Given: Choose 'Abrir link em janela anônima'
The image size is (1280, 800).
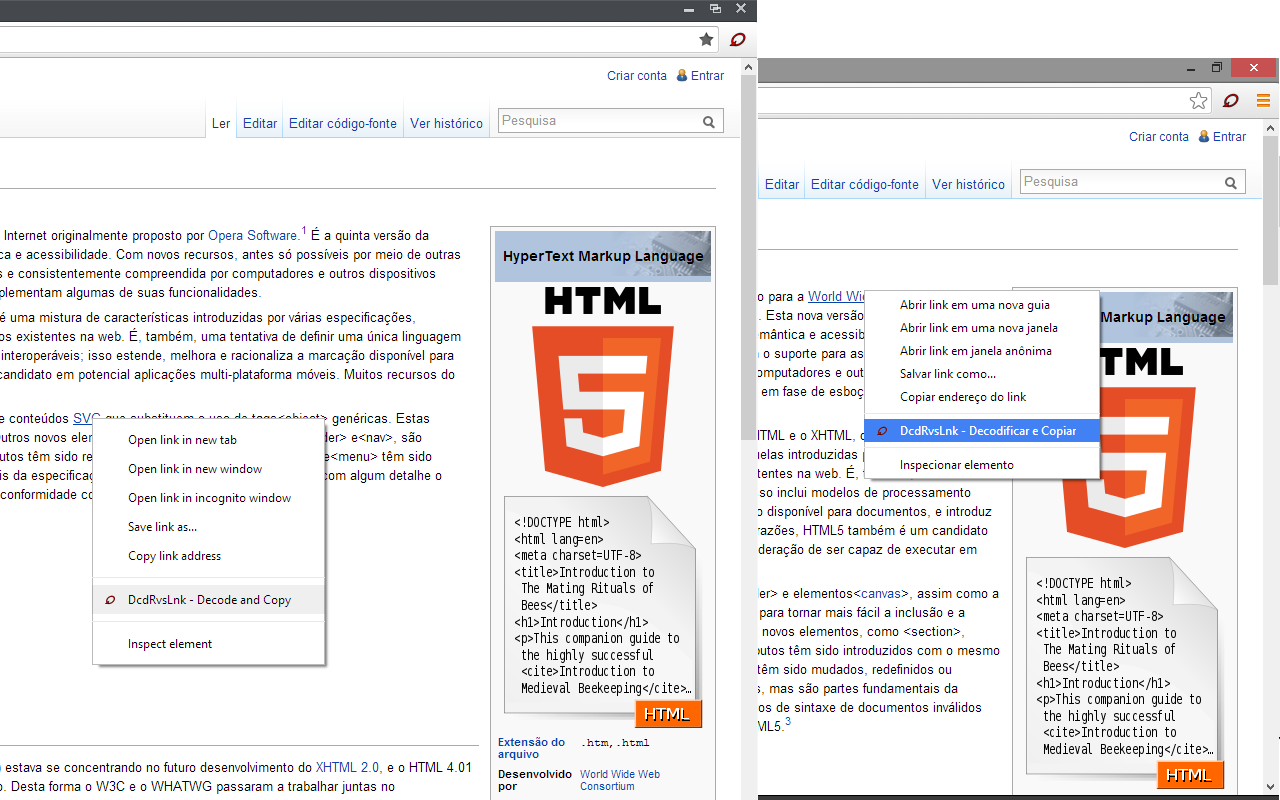Looking at the screenshot, I should (x=982, y=351).
